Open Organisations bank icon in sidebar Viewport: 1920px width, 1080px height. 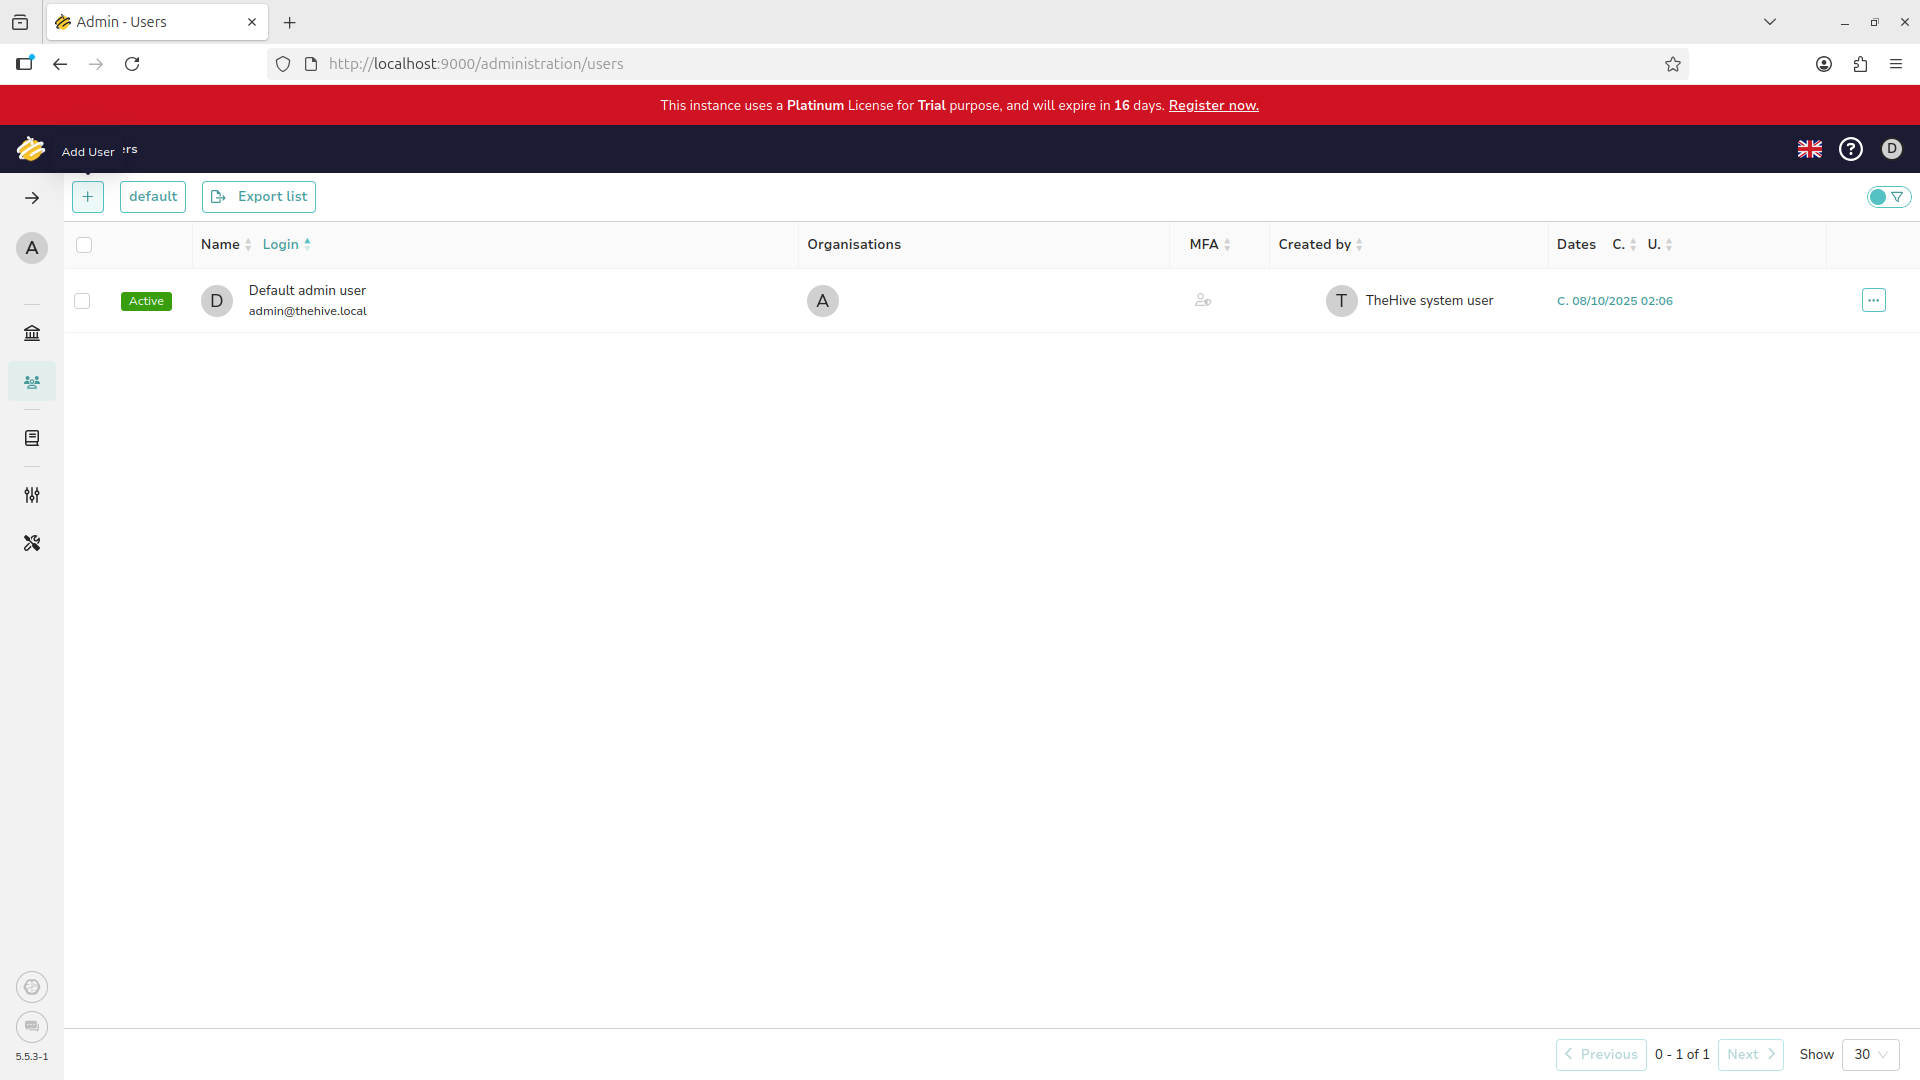coord(32,333)
